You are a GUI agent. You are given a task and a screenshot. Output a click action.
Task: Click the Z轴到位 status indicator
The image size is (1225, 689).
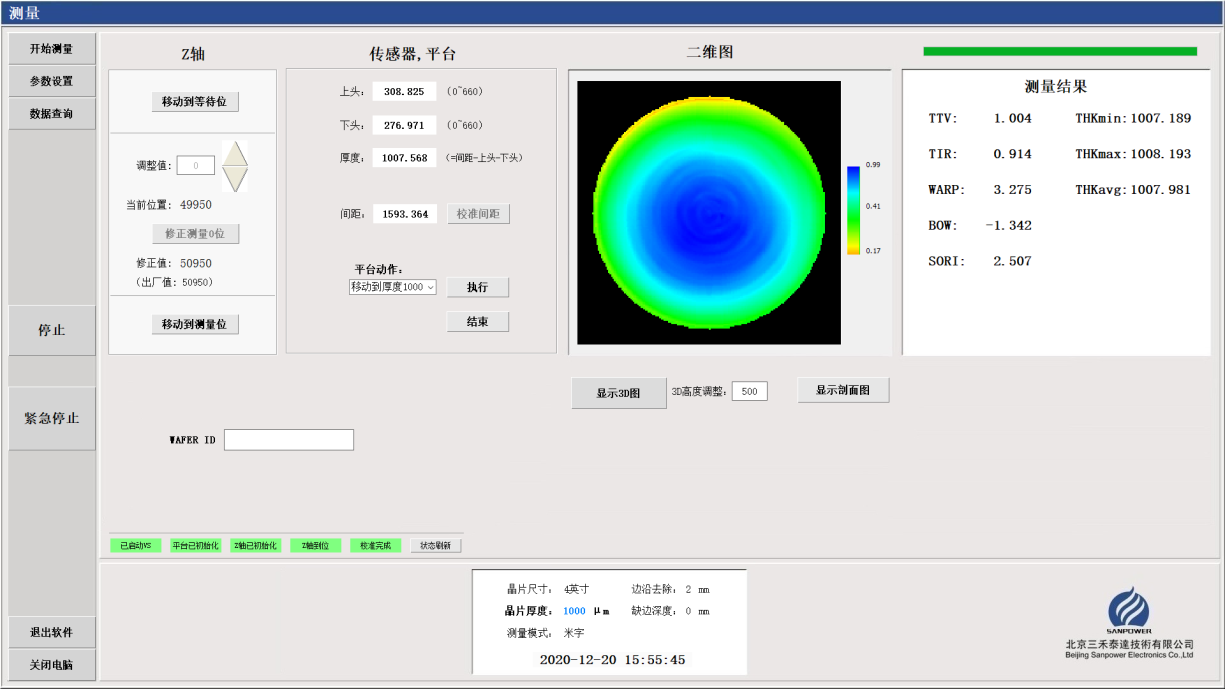click(x=315, y=546)
